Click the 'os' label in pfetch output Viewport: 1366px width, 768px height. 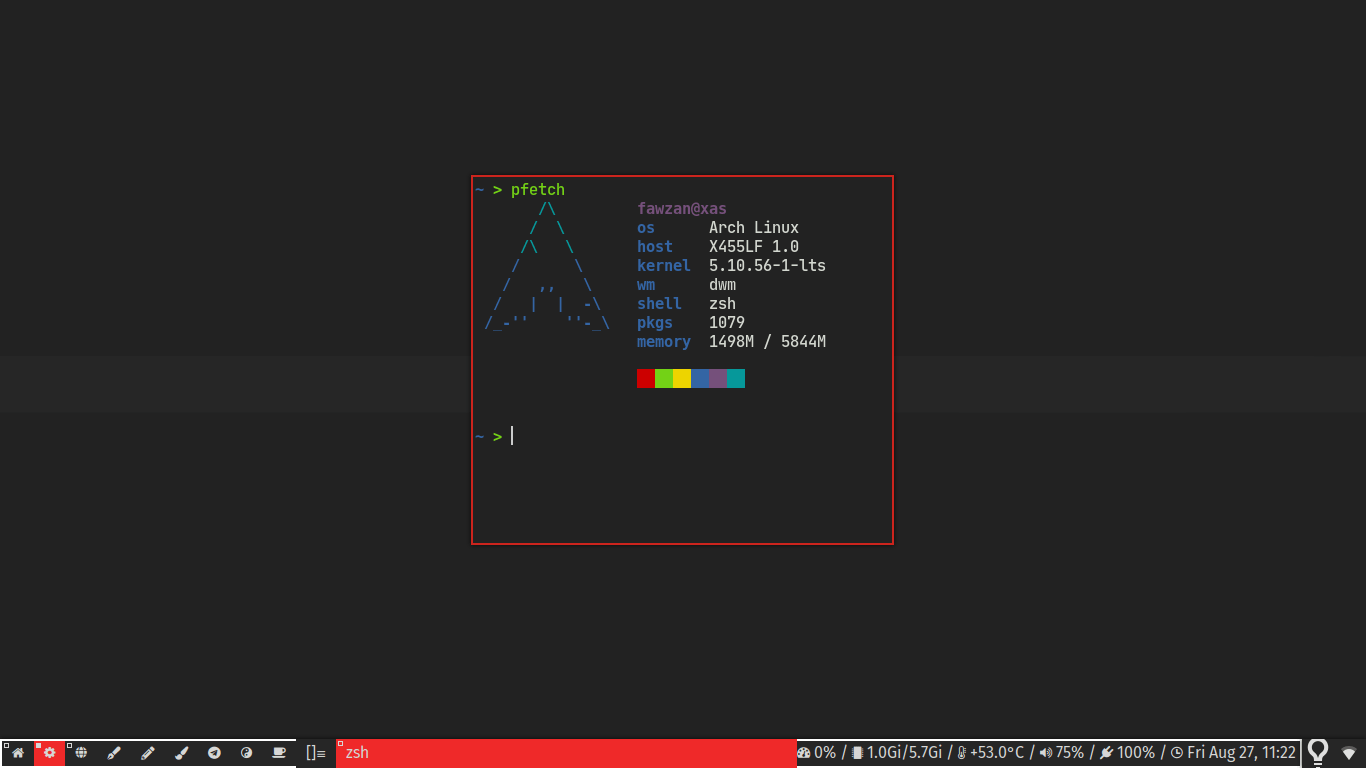click(x=646, y=228)
